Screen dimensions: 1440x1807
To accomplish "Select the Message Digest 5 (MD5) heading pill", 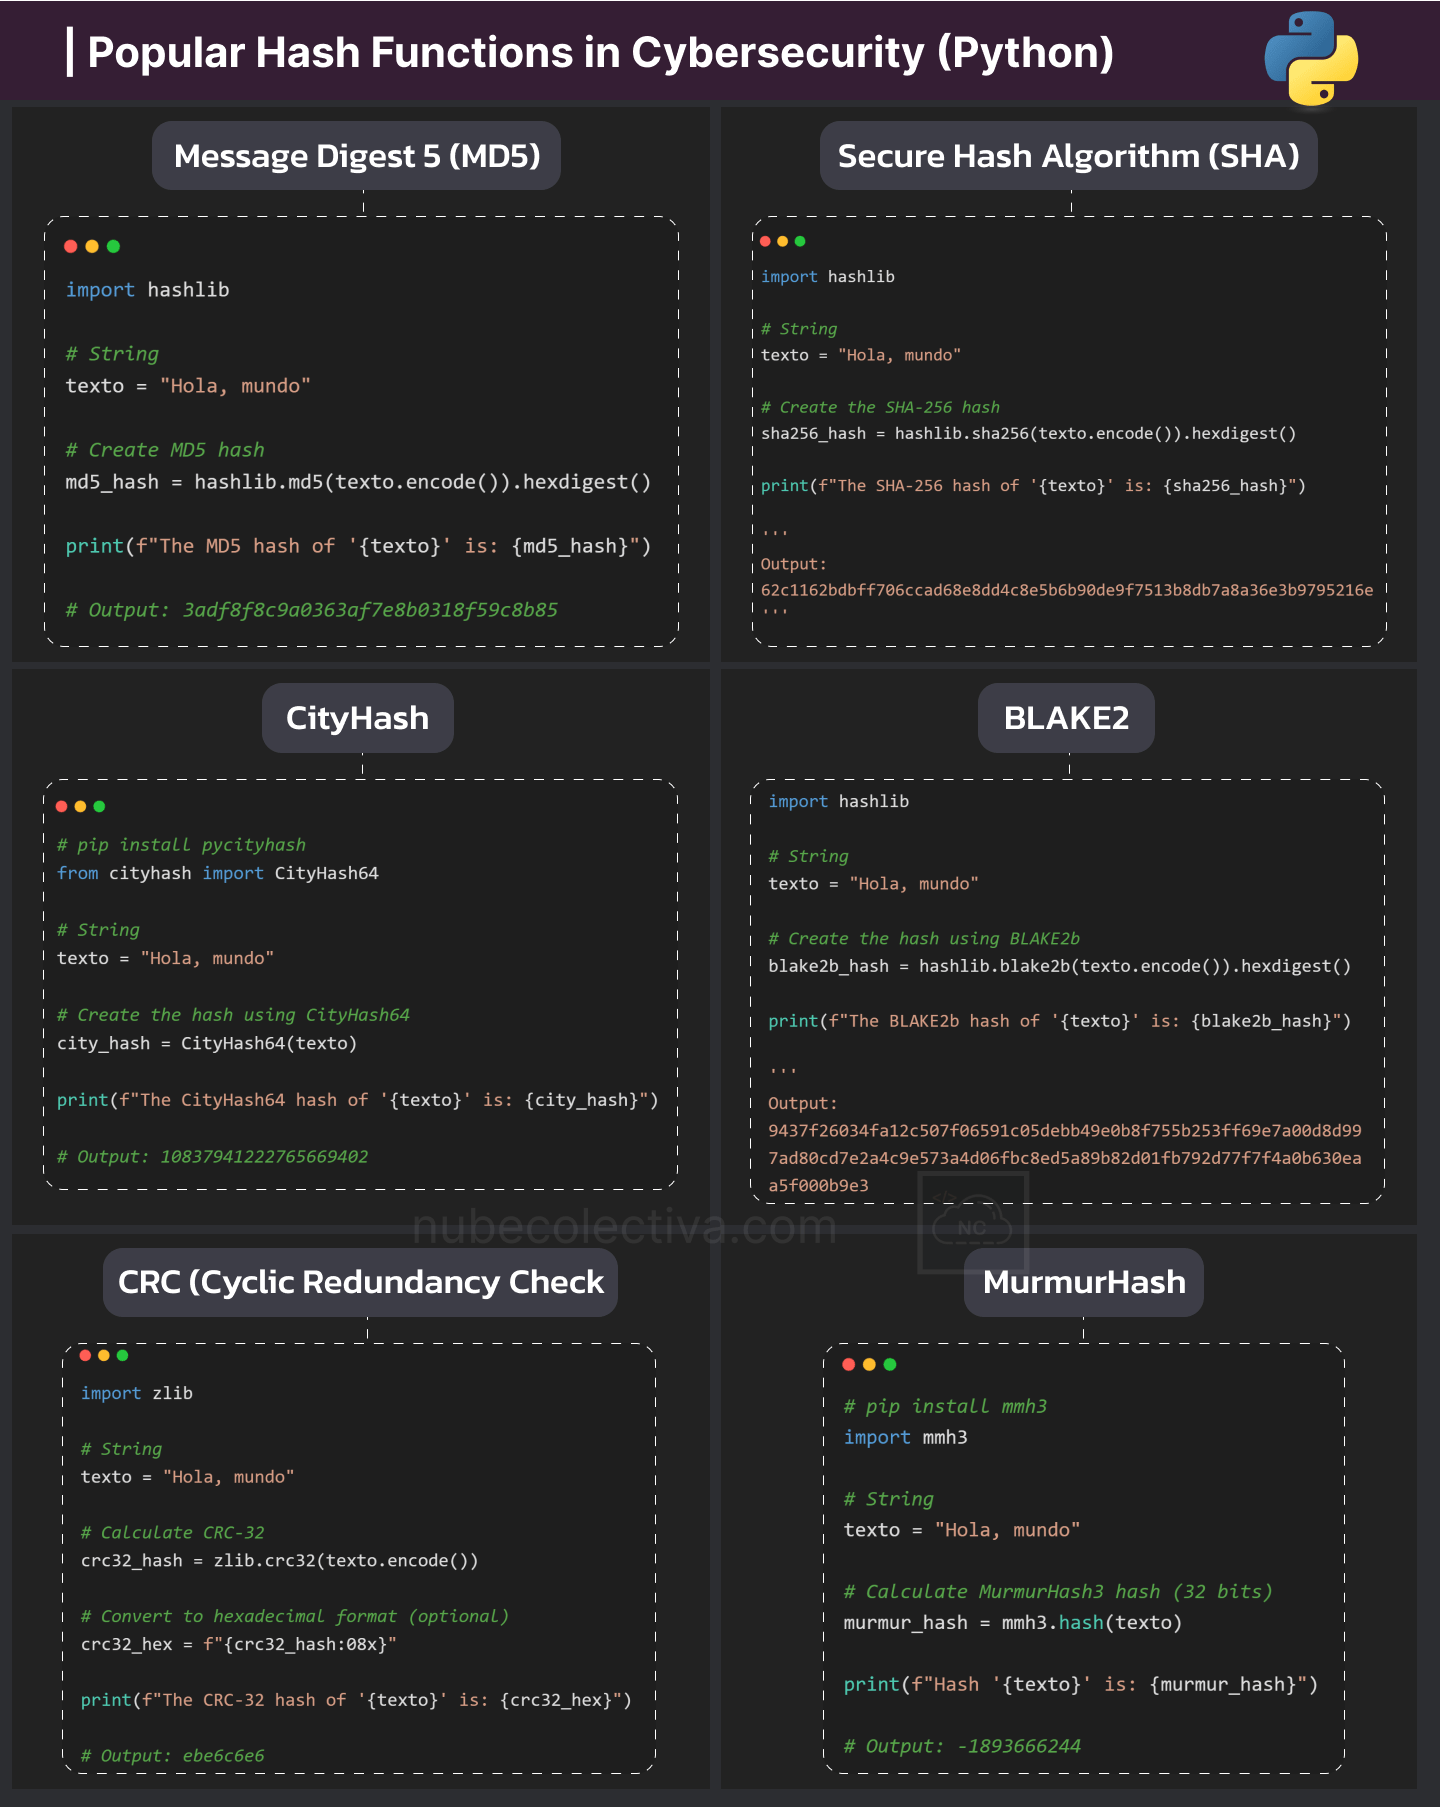I will [356, 156].
